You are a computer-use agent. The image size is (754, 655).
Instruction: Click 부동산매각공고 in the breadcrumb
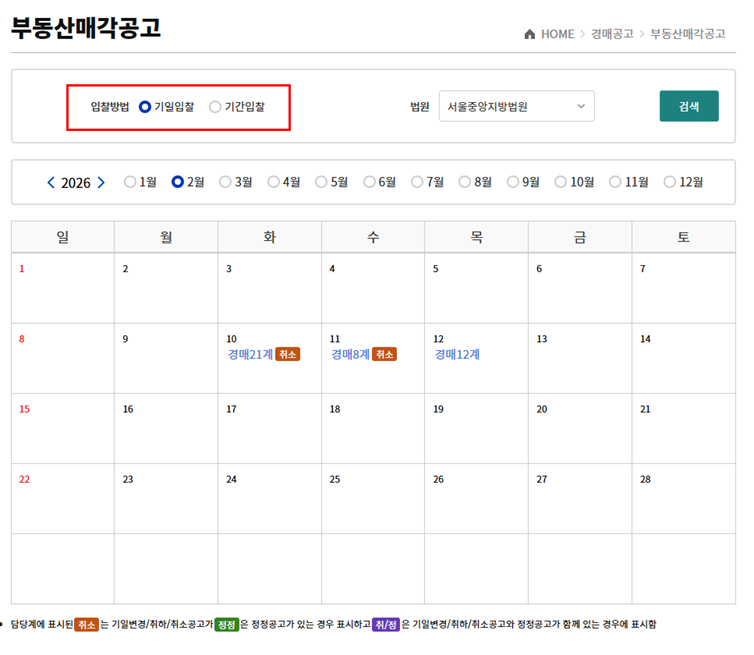coord(687,34)
